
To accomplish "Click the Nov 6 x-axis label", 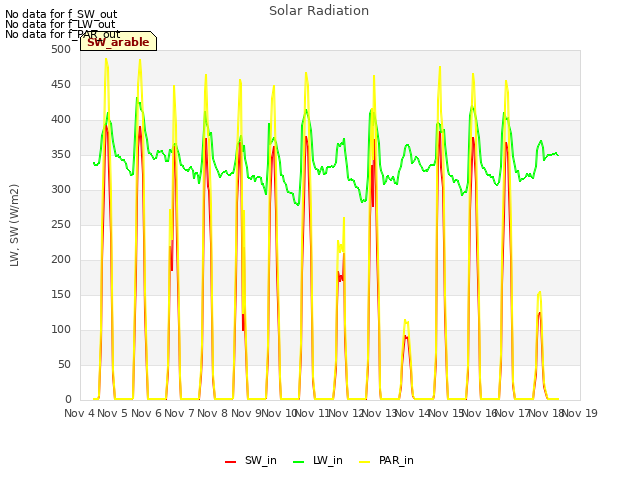I will click(146, 413).
